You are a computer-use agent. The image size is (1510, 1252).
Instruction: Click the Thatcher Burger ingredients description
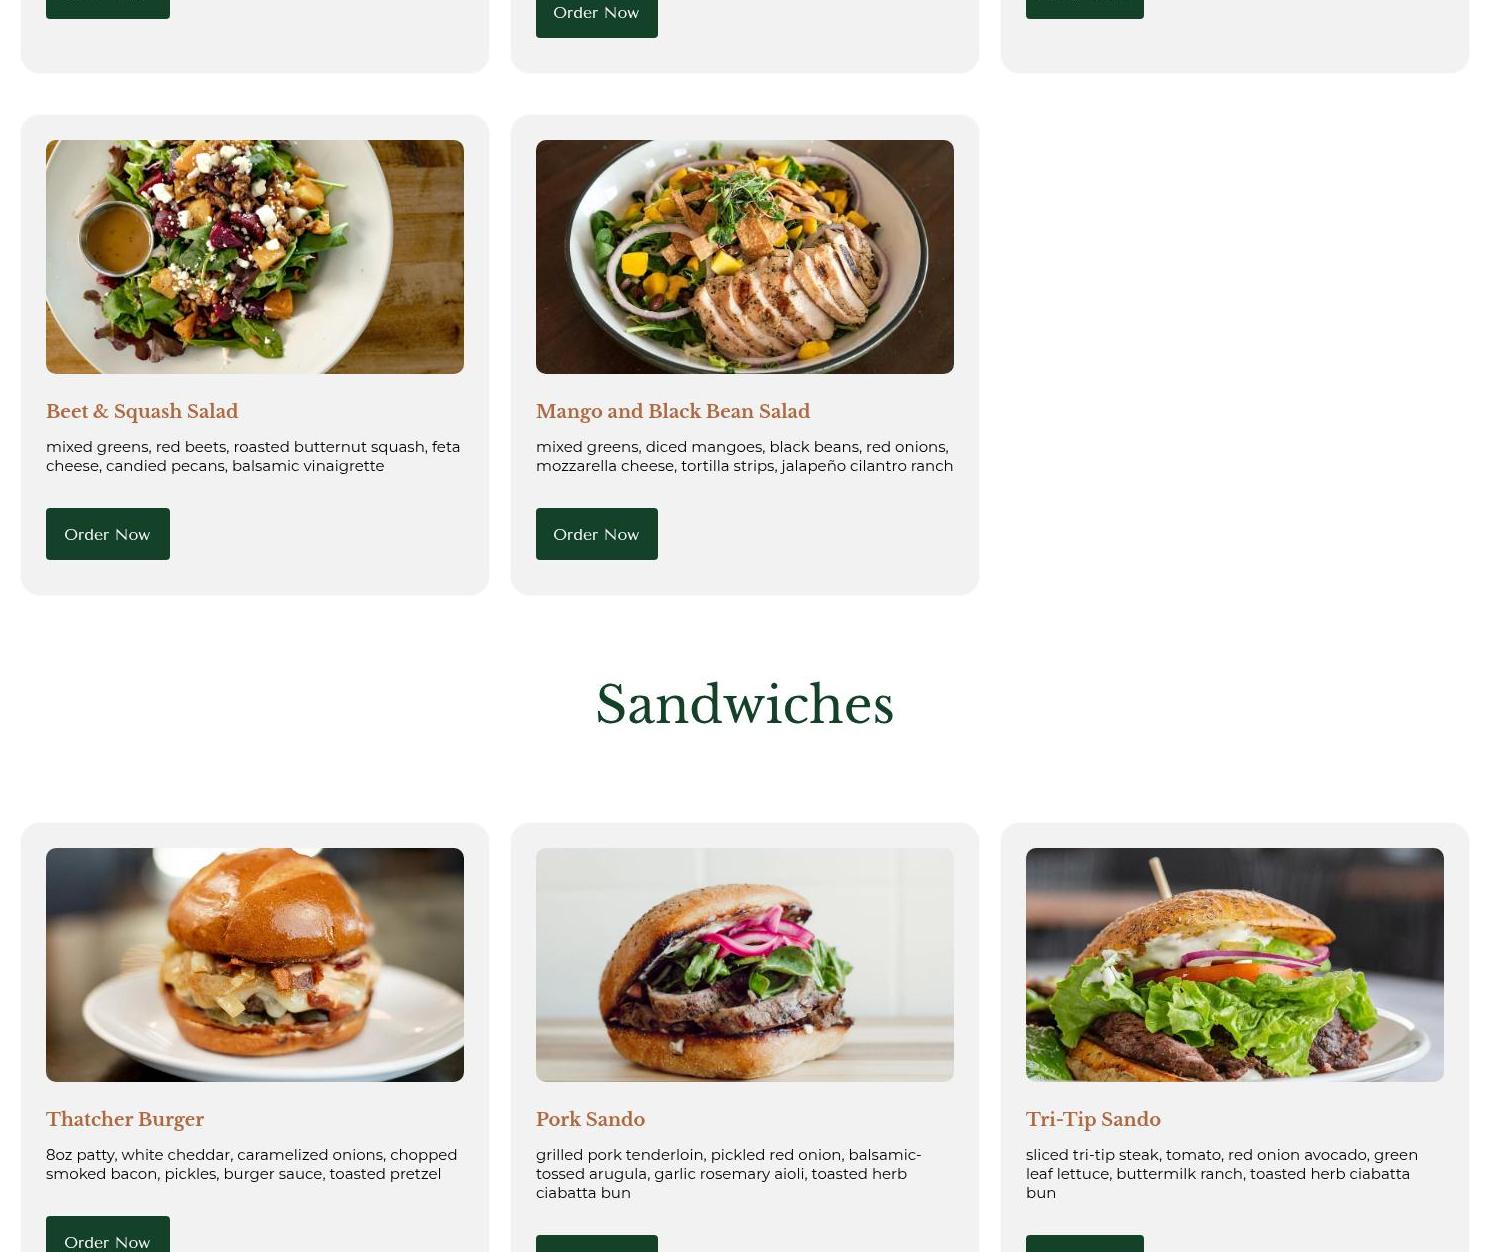click(x=252, y=1164)
